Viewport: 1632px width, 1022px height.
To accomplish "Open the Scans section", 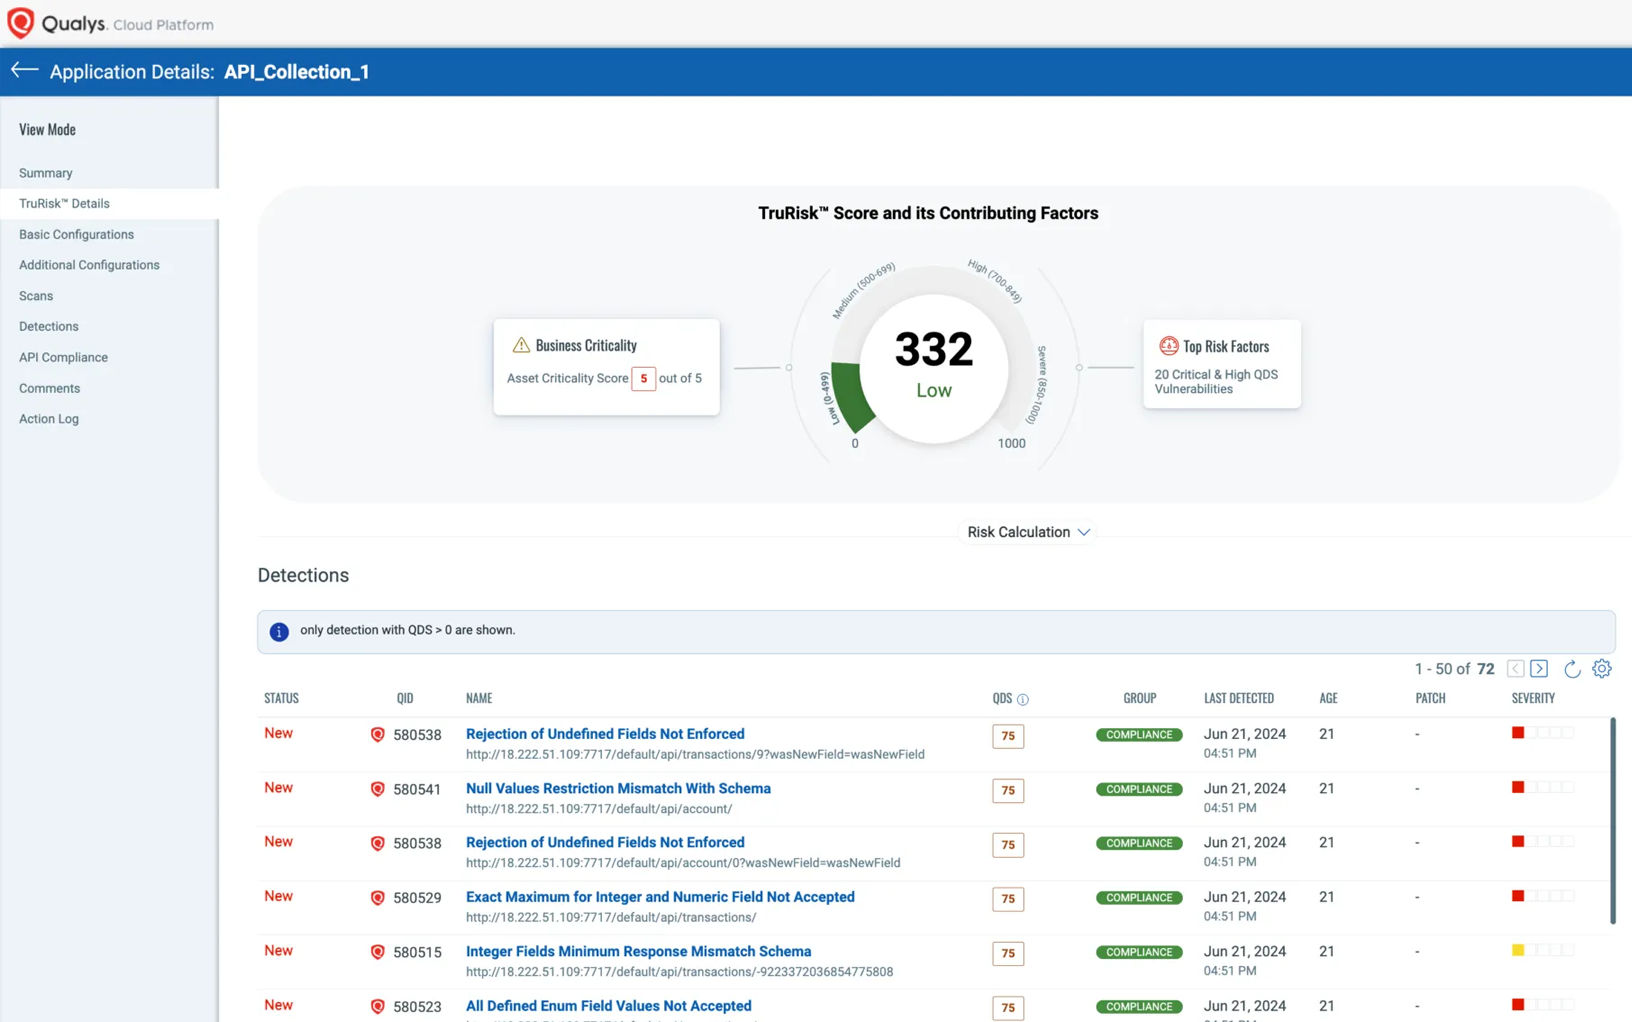I will point(35,295).
